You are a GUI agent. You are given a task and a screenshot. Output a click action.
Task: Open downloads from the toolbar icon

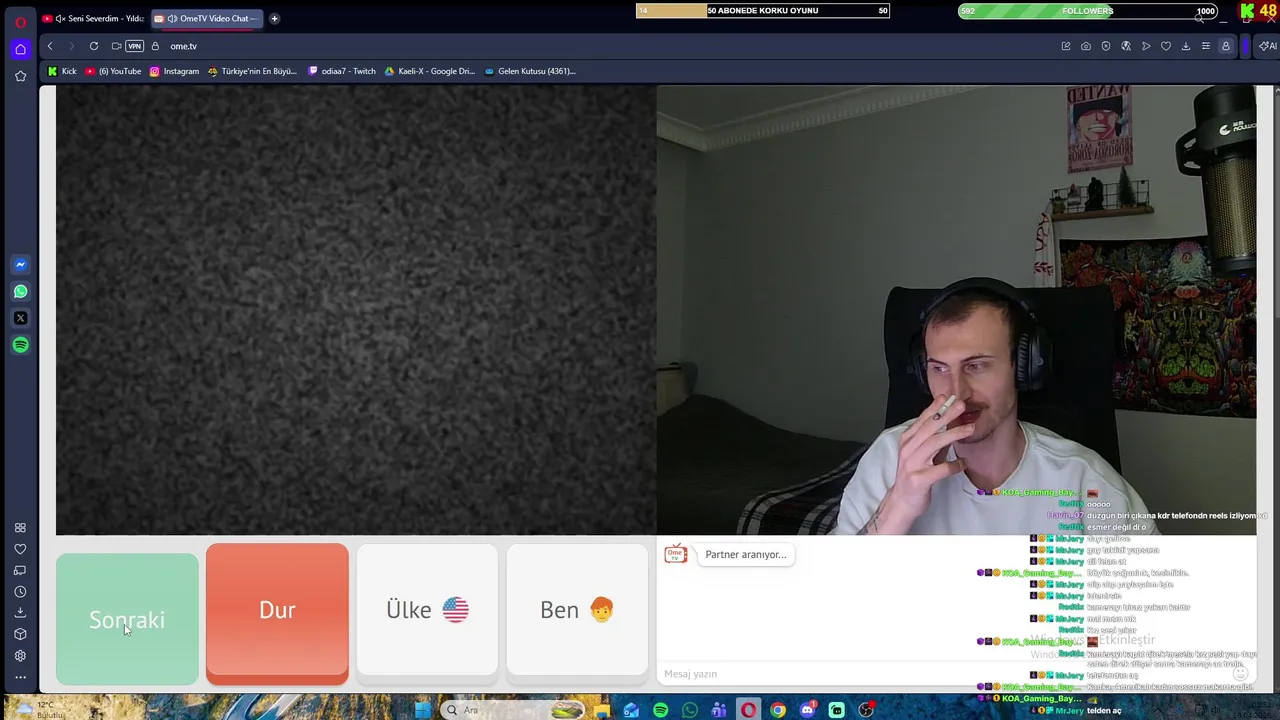pyautogui.click(x=1186, y=46)
